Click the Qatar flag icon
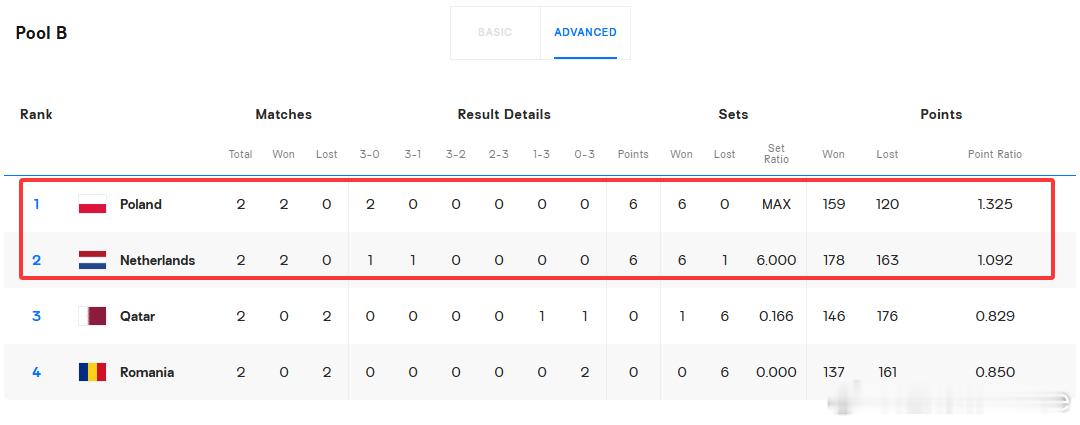Screen dimensions: 1080x425 92,316
